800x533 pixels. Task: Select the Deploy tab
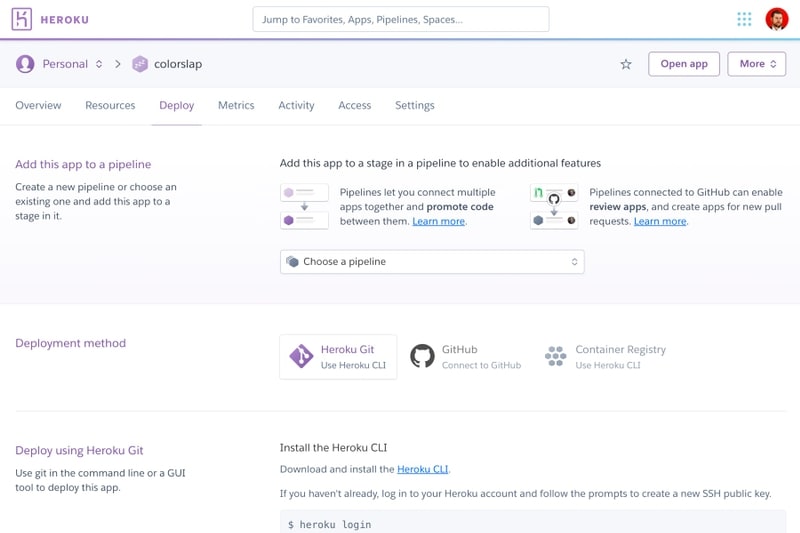pyautogui.click(x=177, y=106)
